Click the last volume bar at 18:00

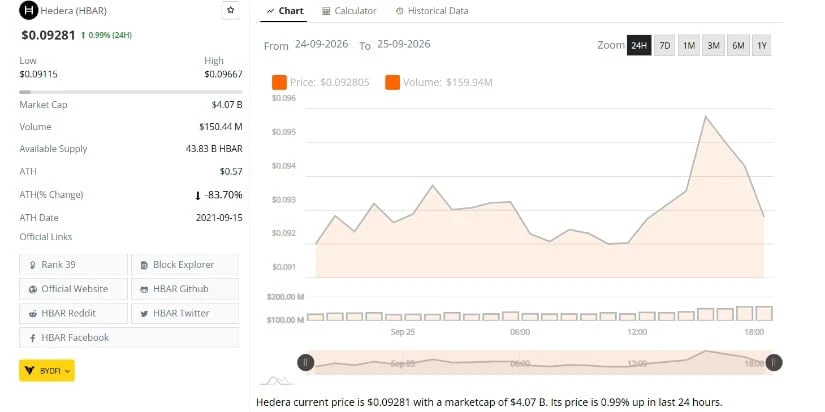click(x=764, y=314)
